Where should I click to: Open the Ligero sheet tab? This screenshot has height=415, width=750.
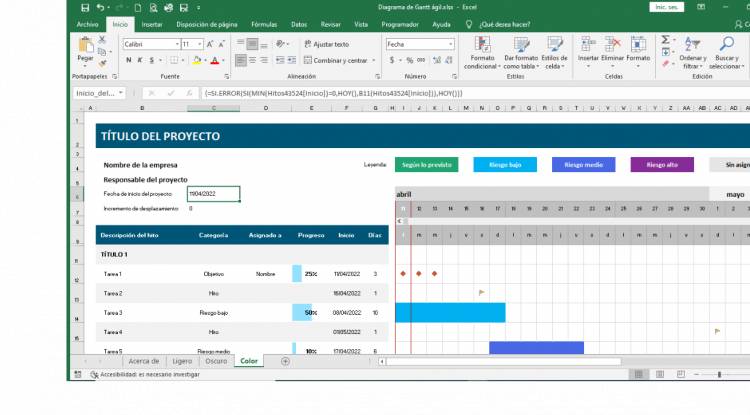point(182,361)
